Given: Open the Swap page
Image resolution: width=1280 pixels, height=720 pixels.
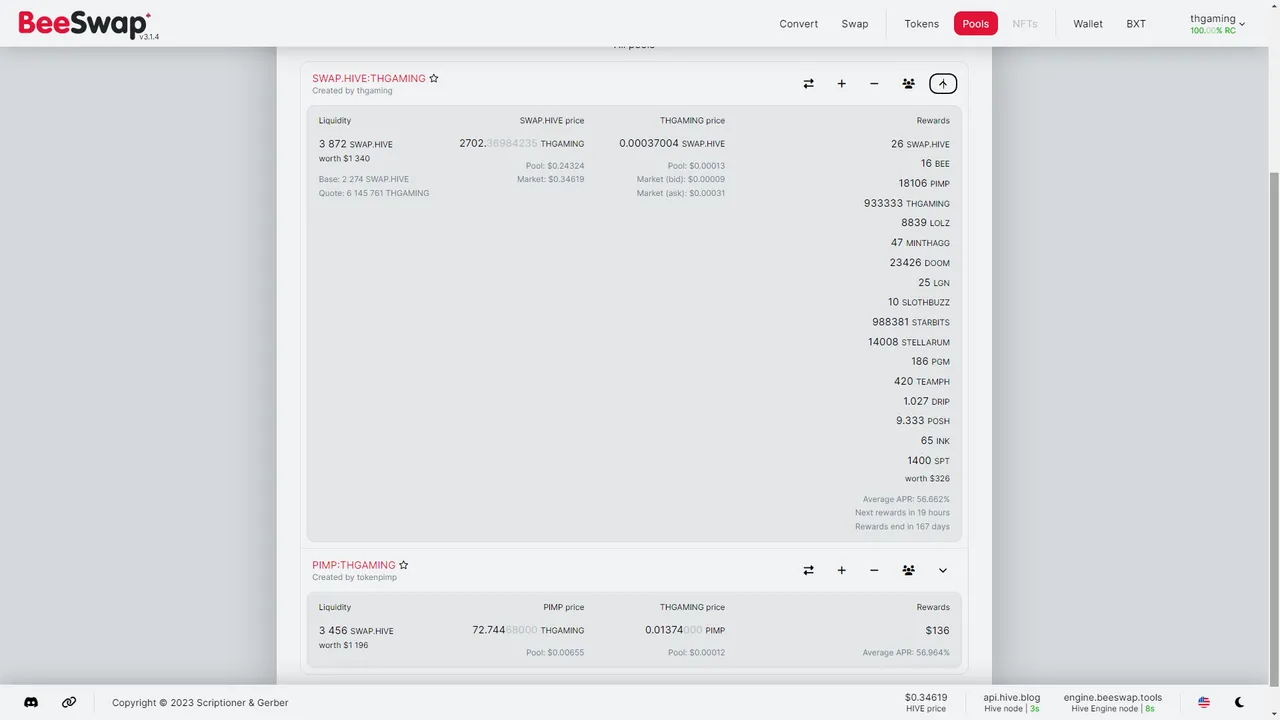Looking at the screenshot, I should pos(855,24).
